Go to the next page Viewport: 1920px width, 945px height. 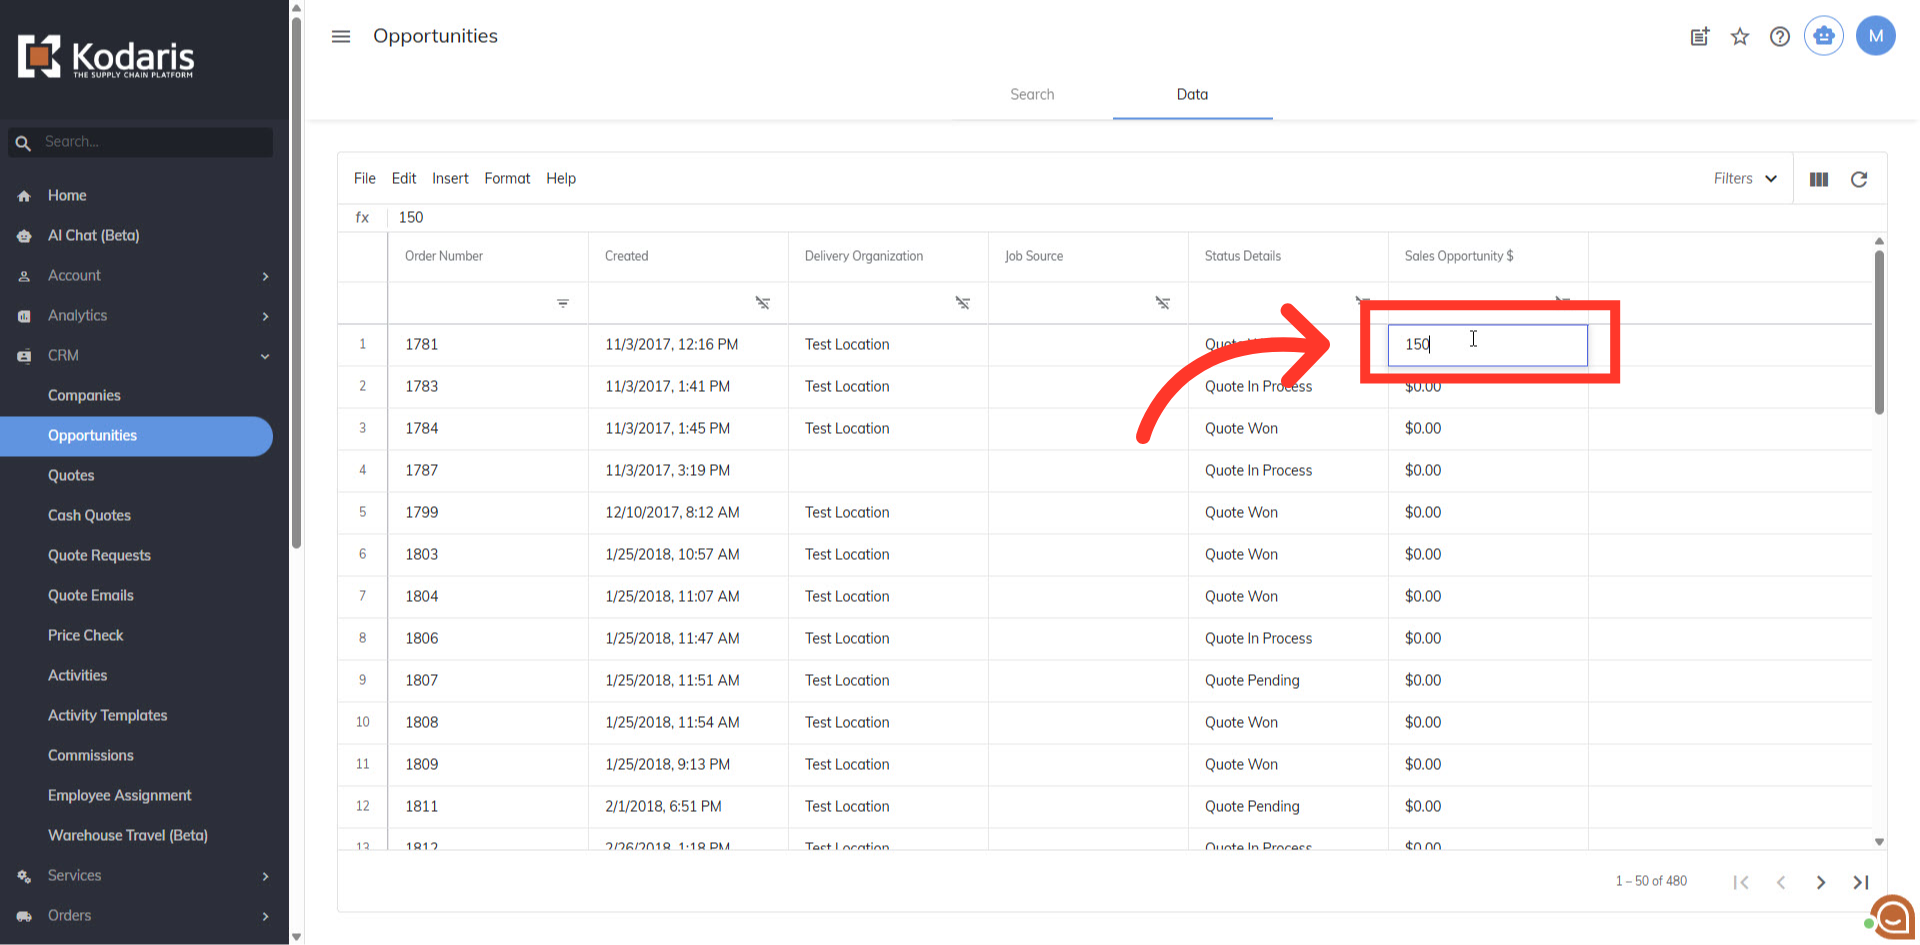1821,882
